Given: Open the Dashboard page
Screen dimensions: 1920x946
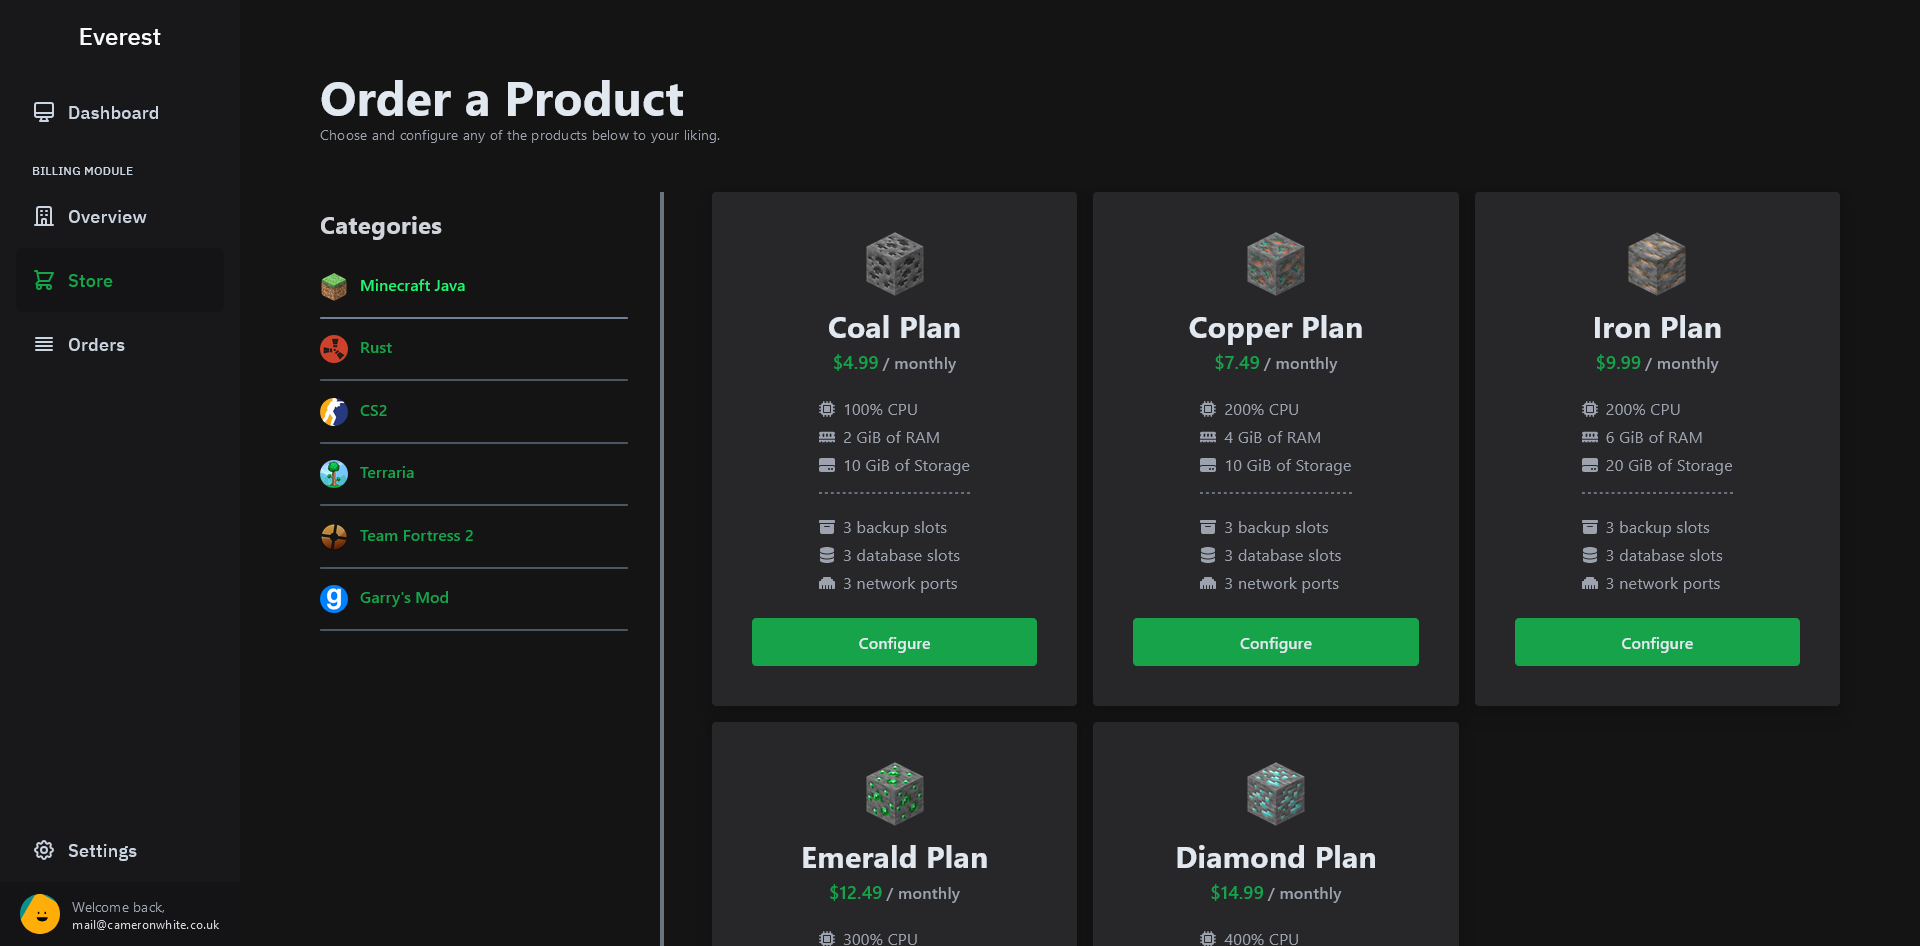Looking at the screenshot, I should point(120,112).
